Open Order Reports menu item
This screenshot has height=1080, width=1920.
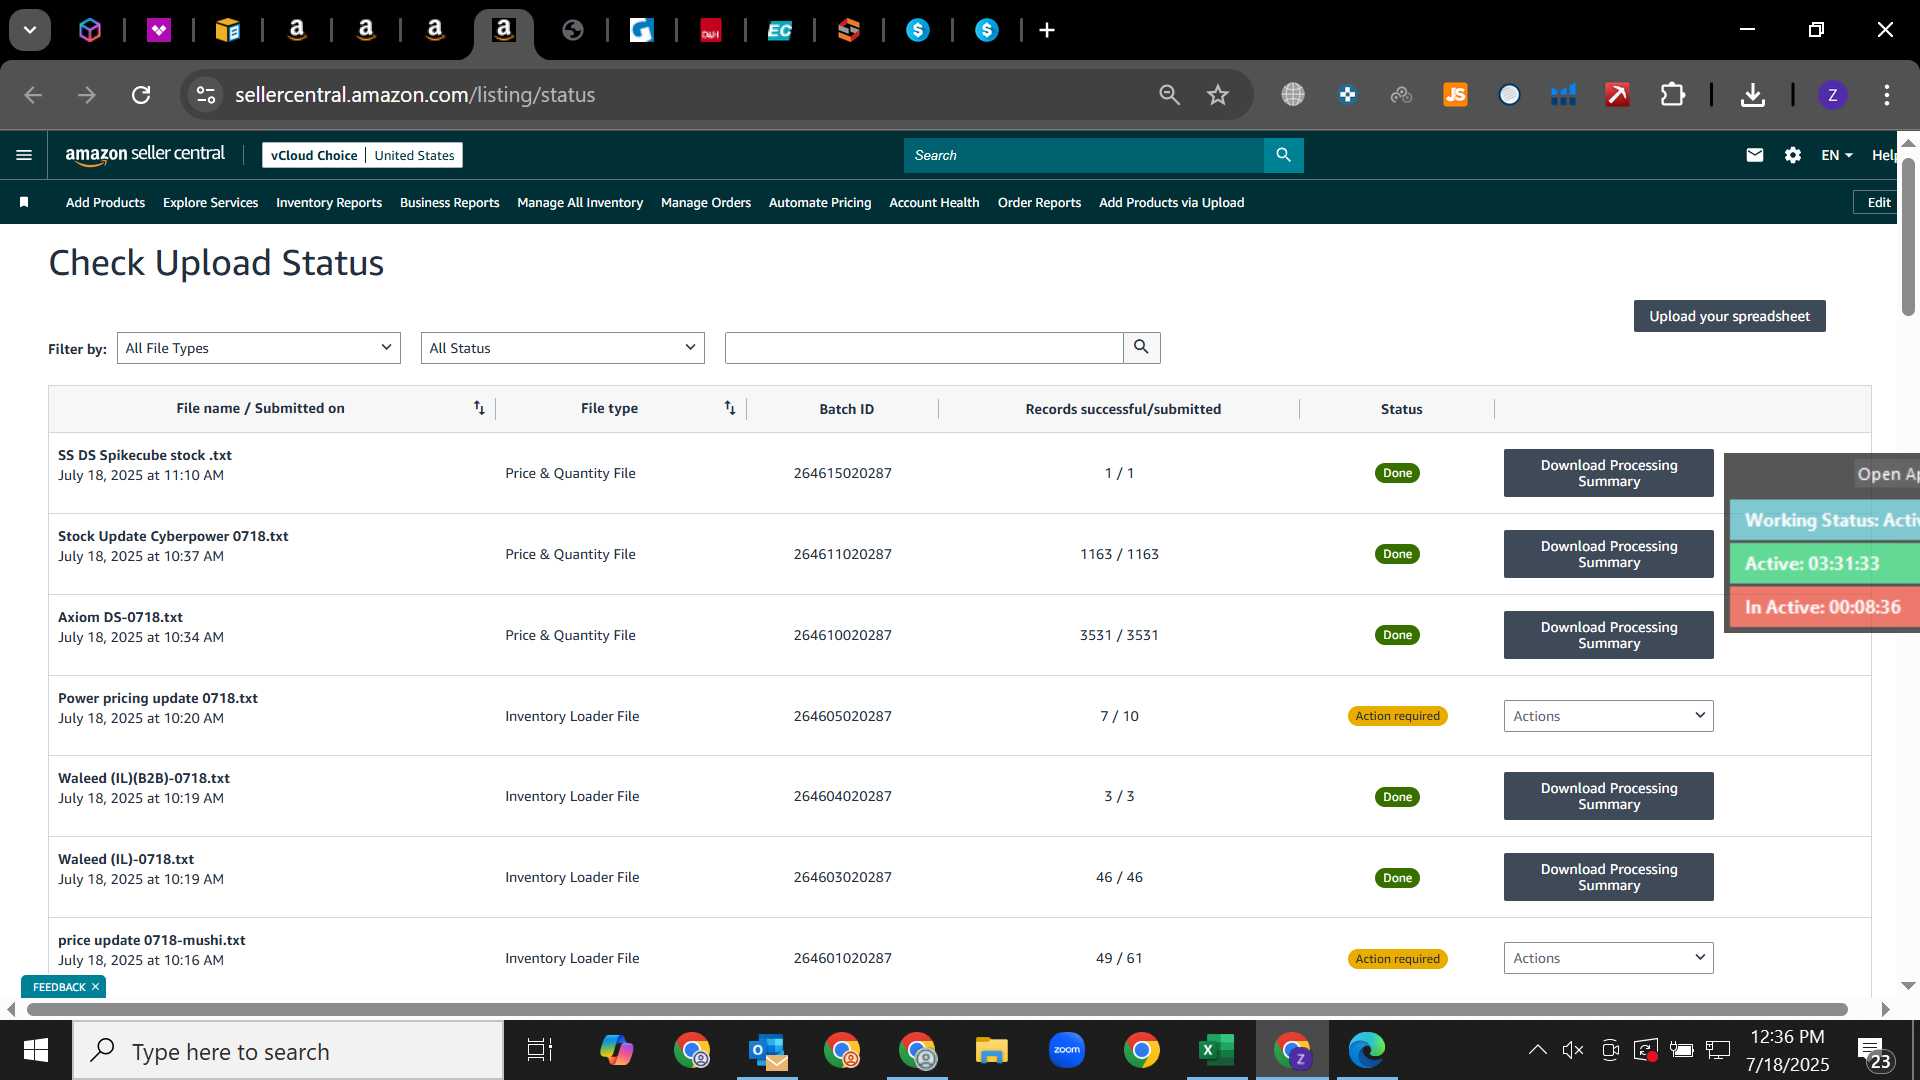pos(1039,202)
